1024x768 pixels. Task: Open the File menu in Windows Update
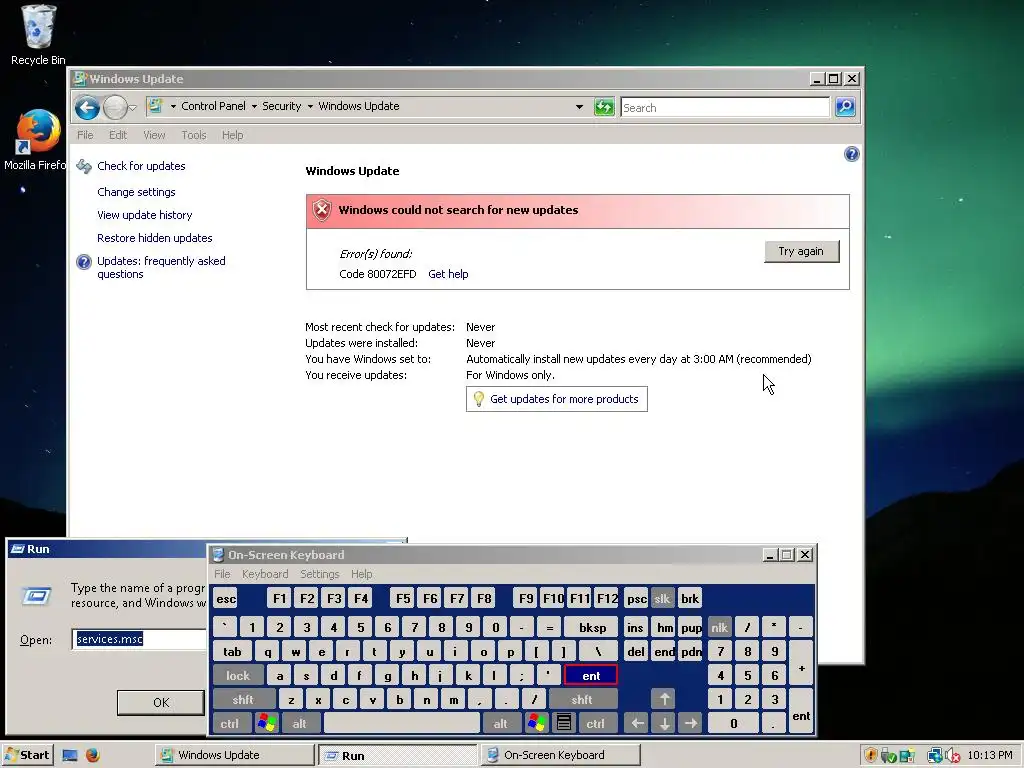click(x=85, y=135)
